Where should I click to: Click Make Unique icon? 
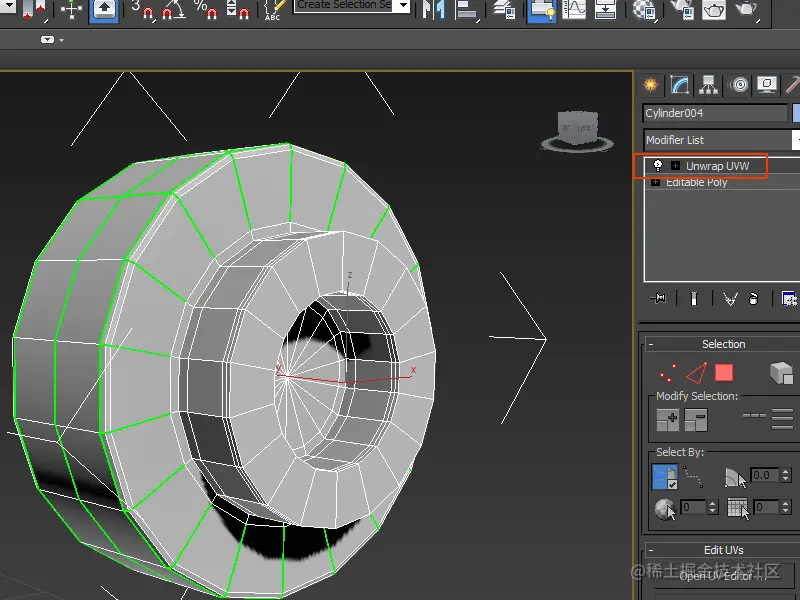[730, 298]
